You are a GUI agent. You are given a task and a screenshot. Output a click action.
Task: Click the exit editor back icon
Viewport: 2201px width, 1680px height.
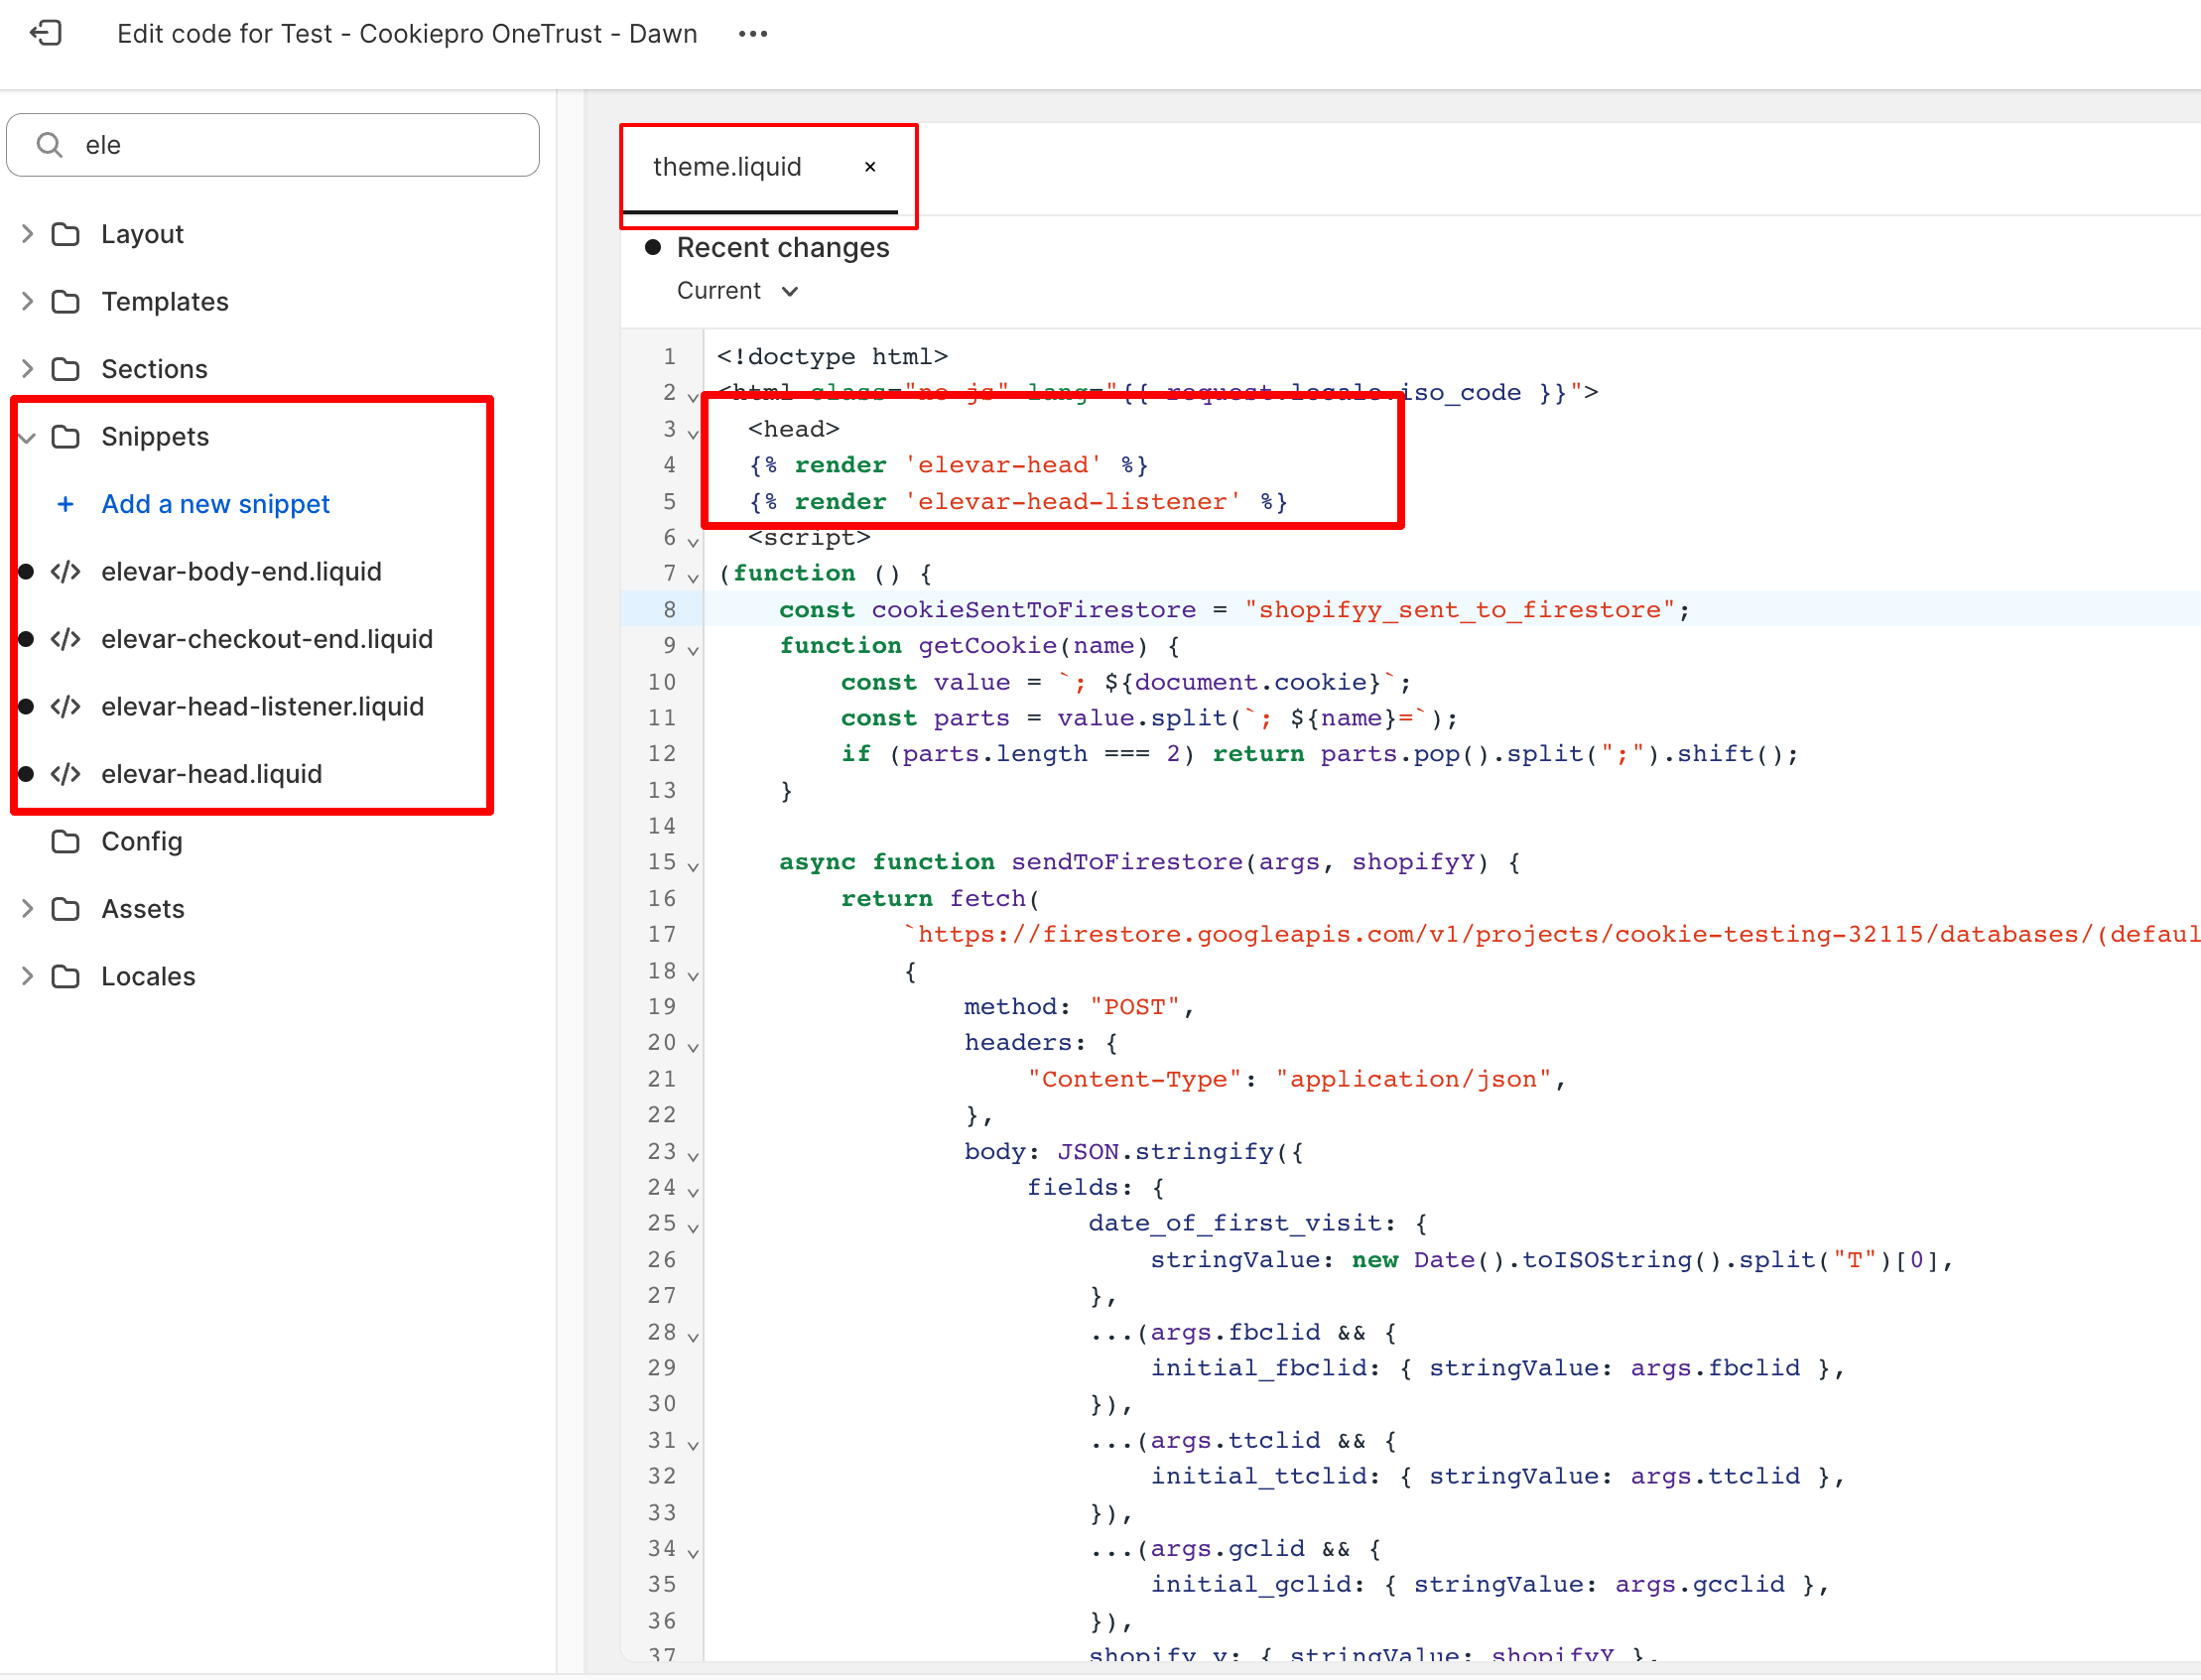tap(45, 33)
